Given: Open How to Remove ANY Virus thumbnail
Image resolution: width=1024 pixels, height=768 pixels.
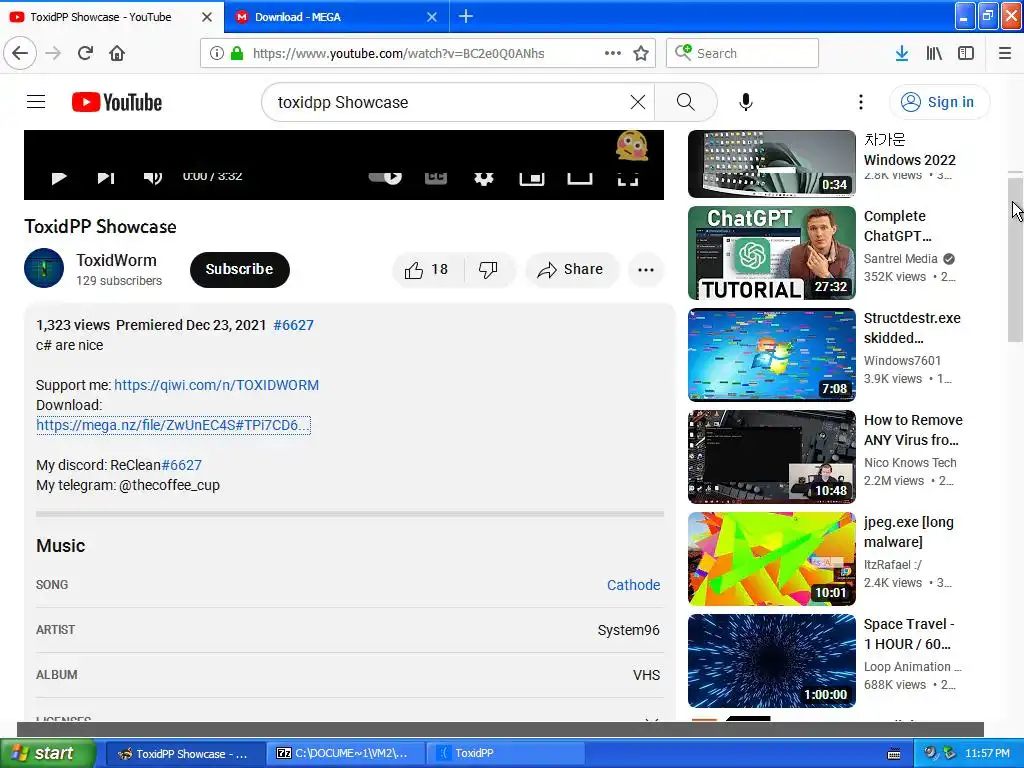Looking at the screenshot, I should coord(771,456).
